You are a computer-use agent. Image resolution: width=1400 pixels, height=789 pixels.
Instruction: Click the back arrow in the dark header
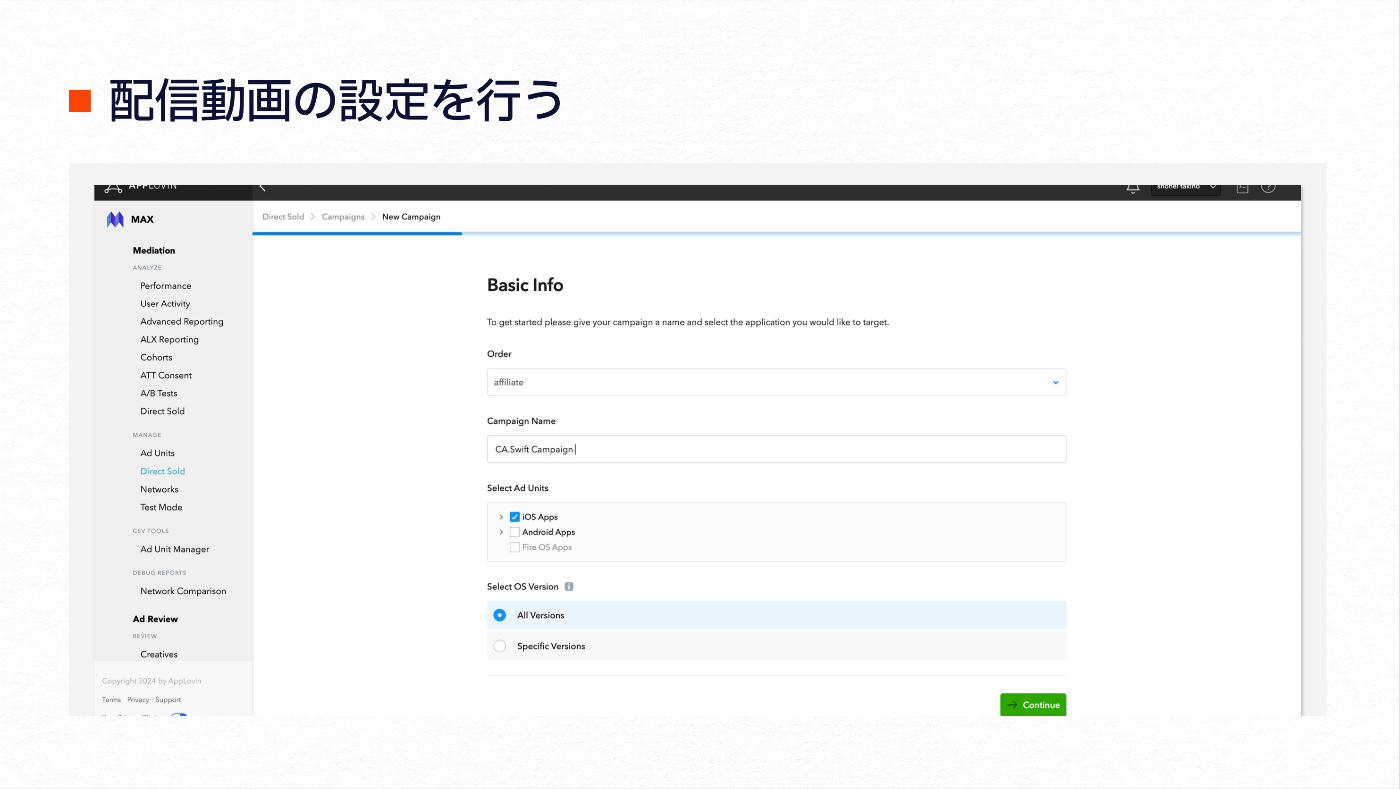[x=263, y=188]
